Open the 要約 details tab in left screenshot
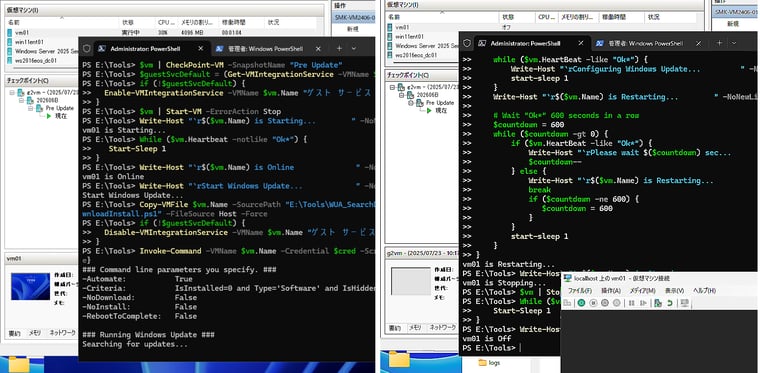Viewport: 760px width, 373px height. click(x=14, y=333)
